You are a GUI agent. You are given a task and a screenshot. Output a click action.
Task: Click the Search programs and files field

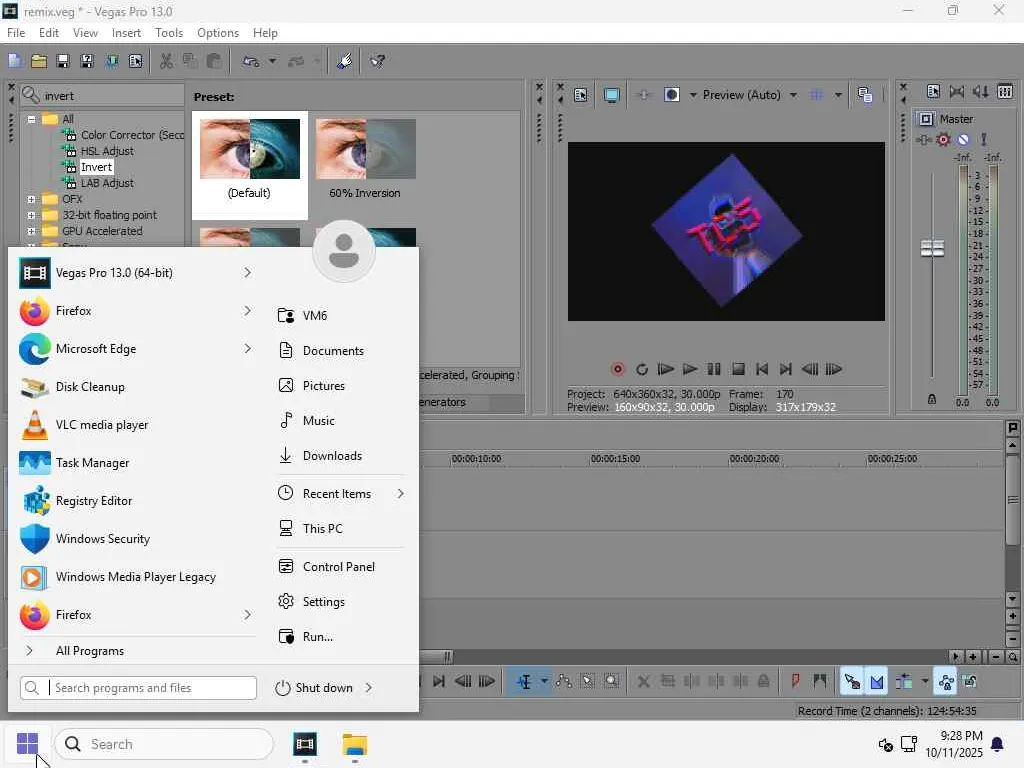click(138, 688)
